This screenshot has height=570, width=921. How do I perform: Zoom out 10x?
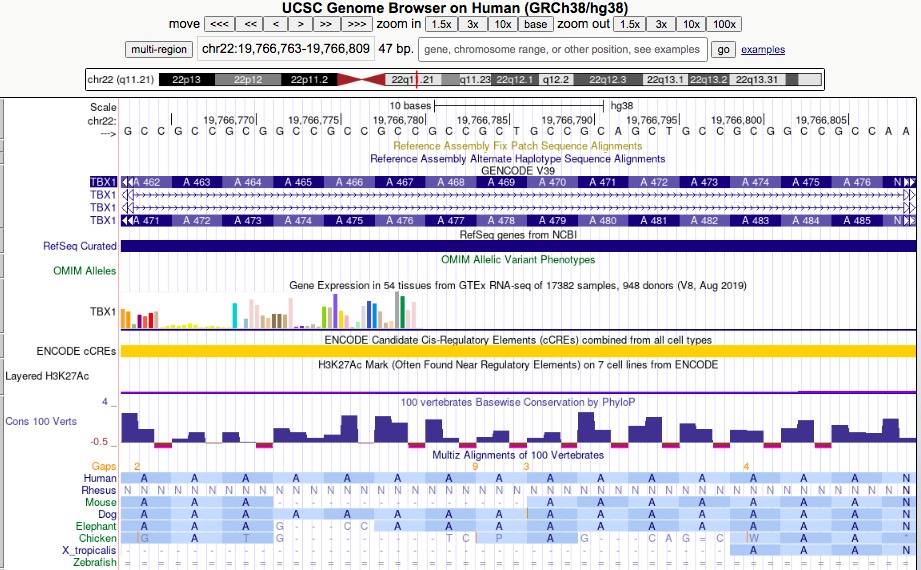691,24
